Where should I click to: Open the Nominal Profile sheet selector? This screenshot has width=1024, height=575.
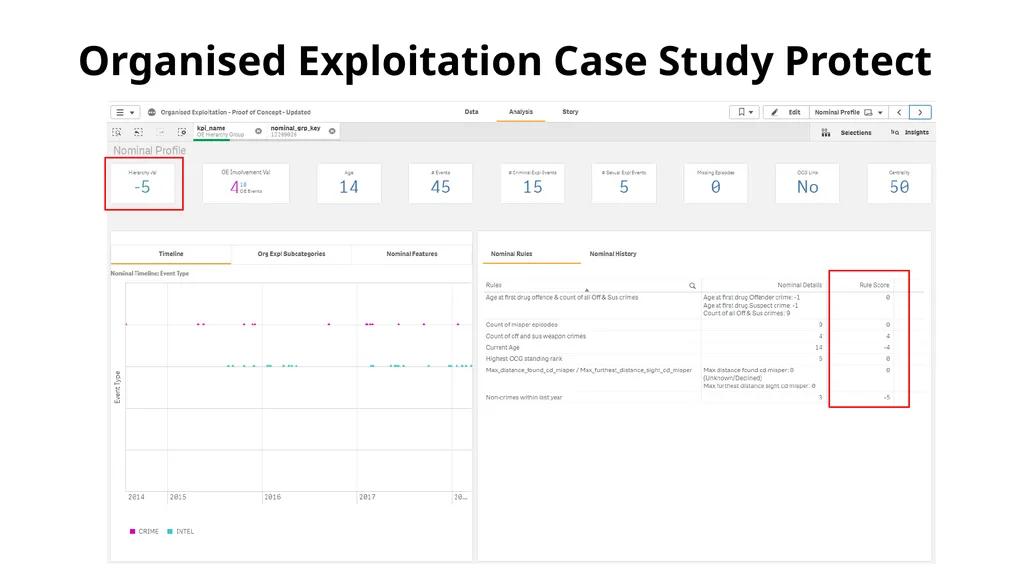848,112
